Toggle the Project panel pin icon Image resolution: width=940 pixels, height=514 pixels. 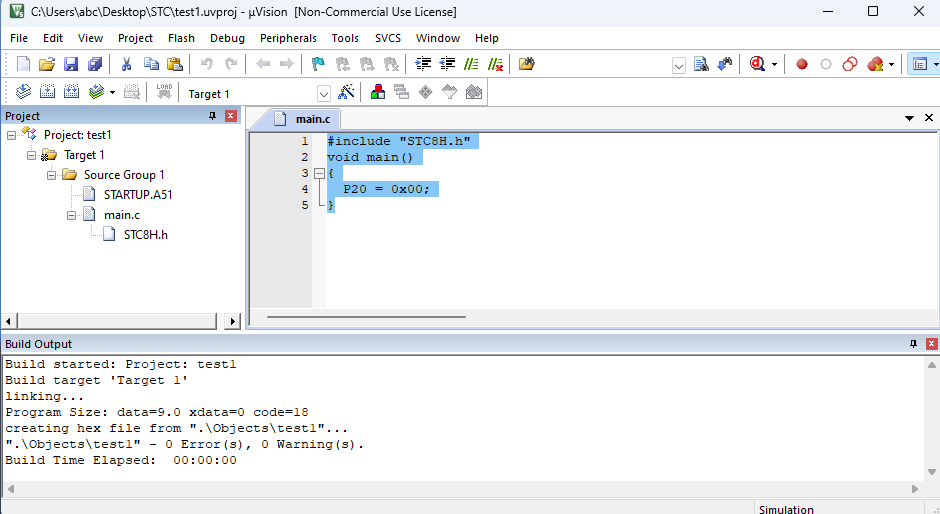(212, 116)
